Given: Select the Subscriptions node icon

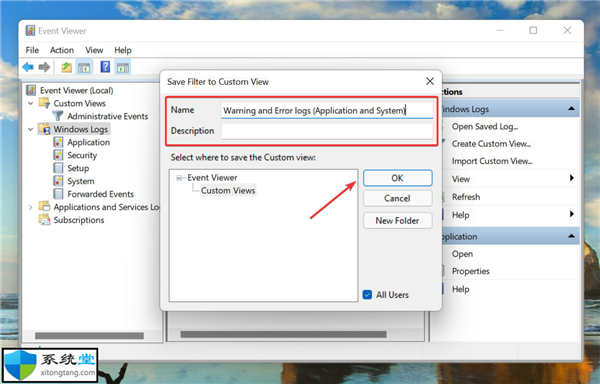Looking at the screenshot, I should pos(44,220).
